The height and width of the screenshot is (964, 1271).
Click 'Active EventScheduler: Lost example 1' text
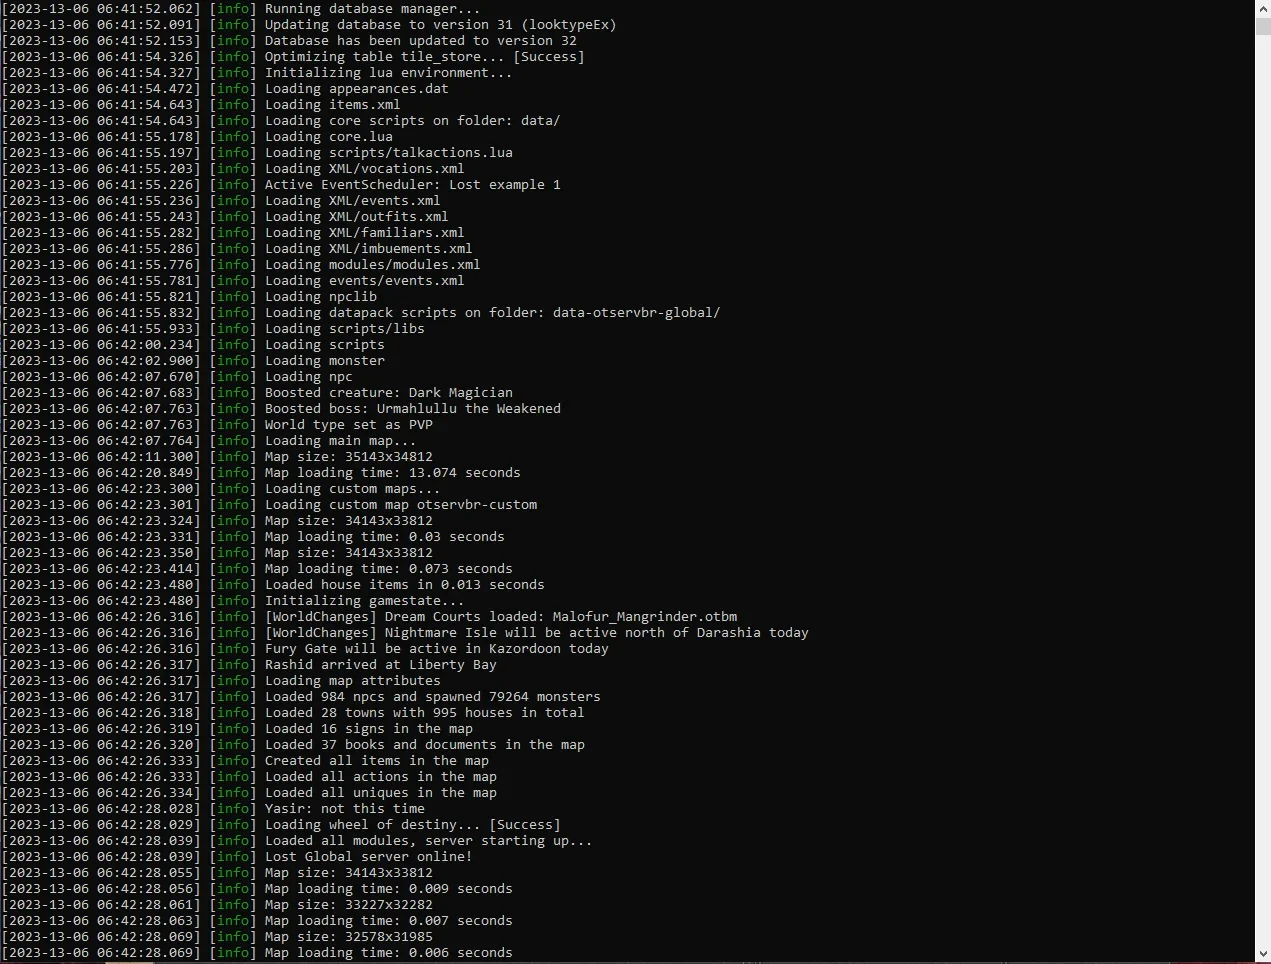coord(412,184)
